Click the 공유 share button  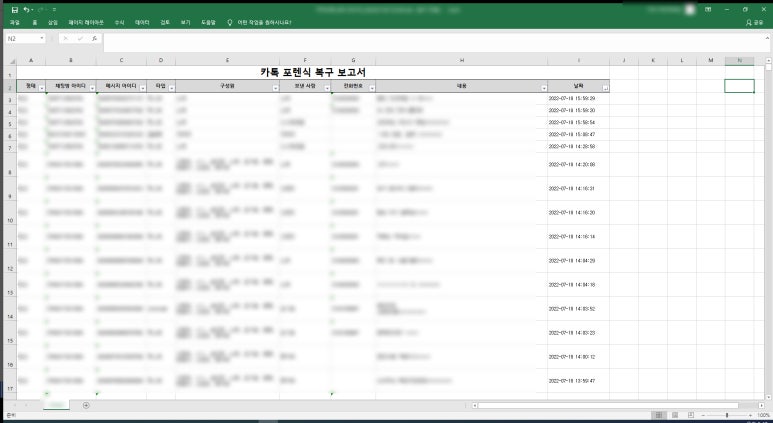(x=754, y=23)
